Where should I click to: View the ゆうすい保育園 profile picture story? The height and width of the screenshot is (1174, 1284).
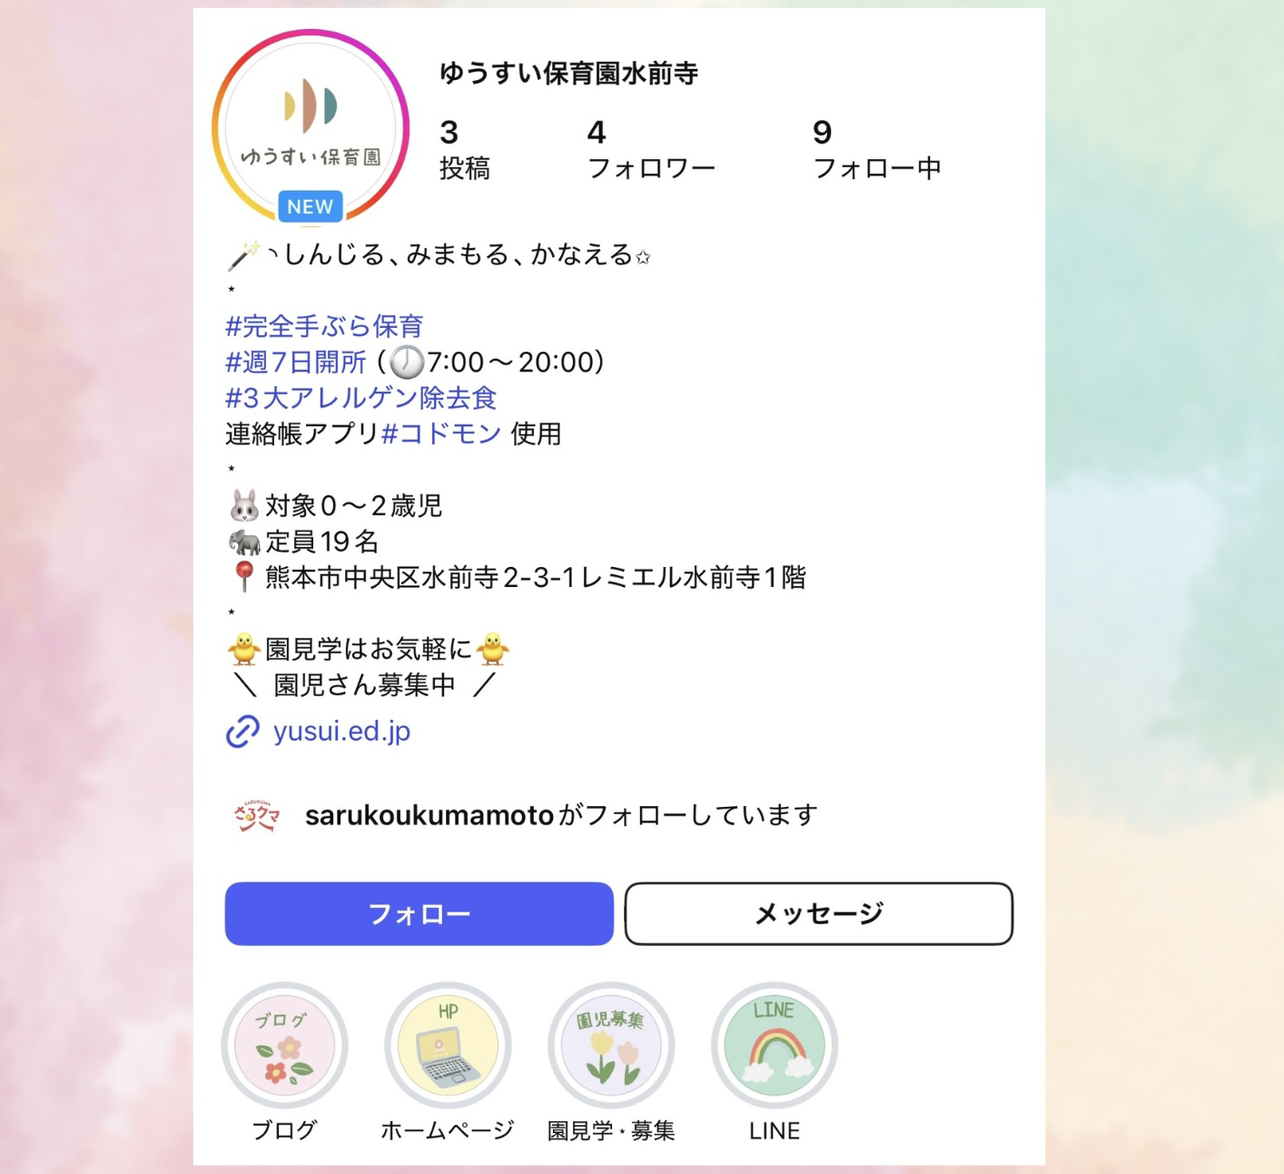310,128
